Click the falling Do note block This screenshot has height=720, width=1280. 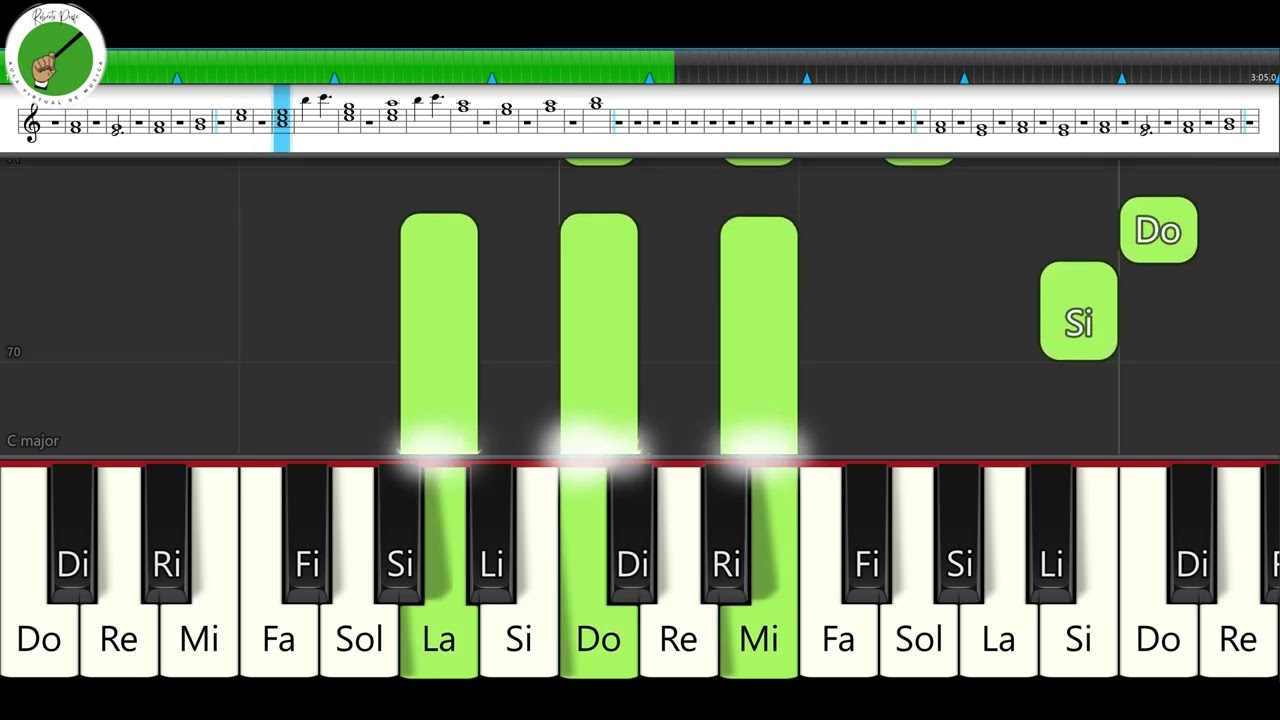pos(1158,230)
